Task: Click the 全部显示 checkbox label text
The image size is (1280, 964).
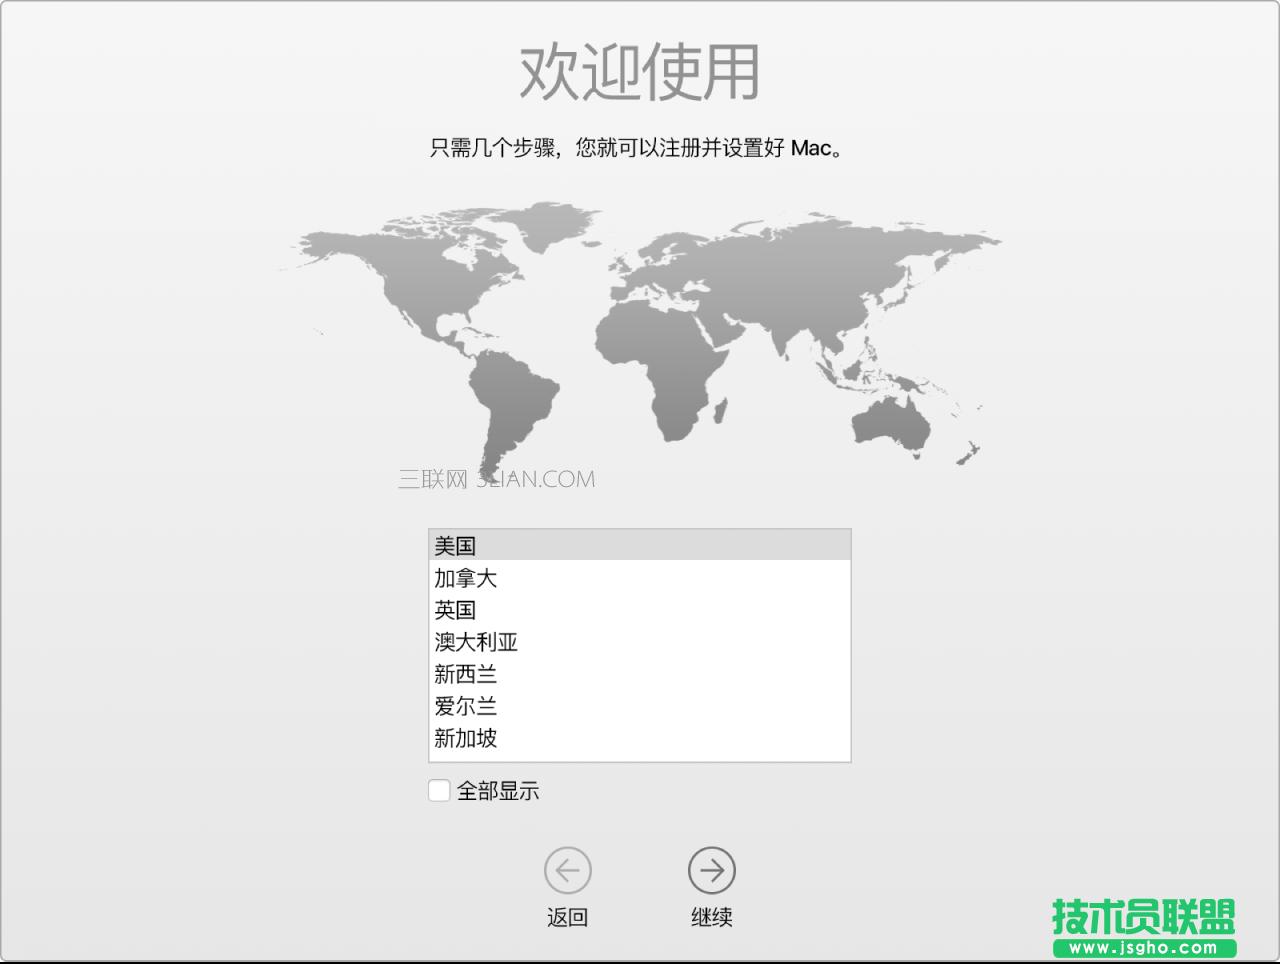Action: click(498, 791)
